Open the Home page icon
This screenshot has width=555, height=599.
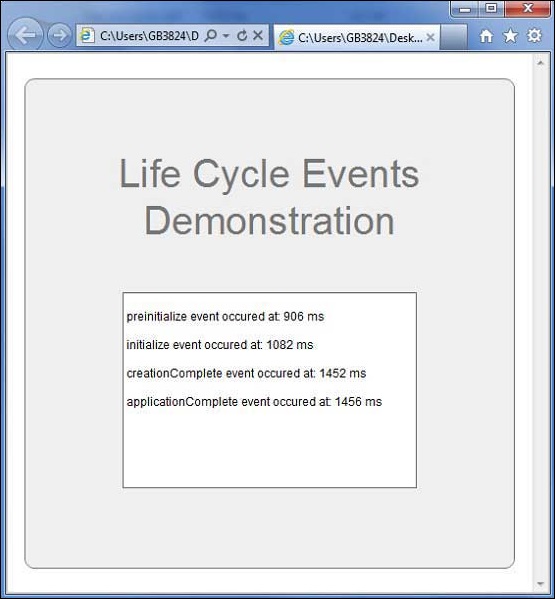[486, 36]
